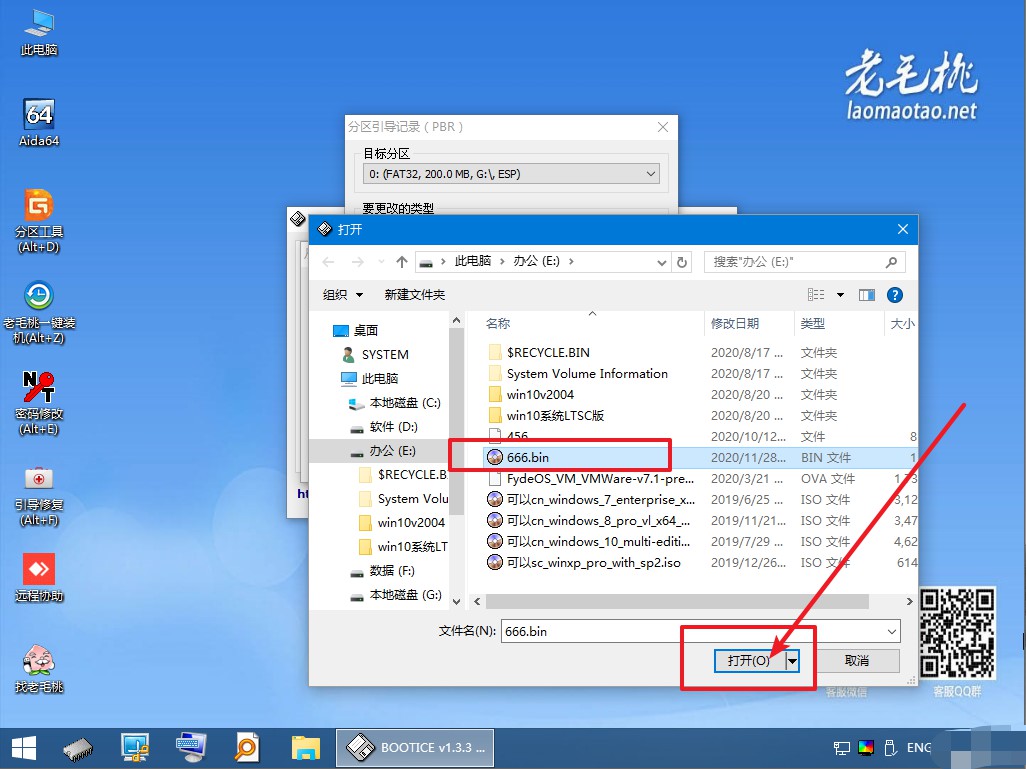Click 新建文件夹 button
This screenshot has height=769, width=1026.
click(x=415, y=295)
